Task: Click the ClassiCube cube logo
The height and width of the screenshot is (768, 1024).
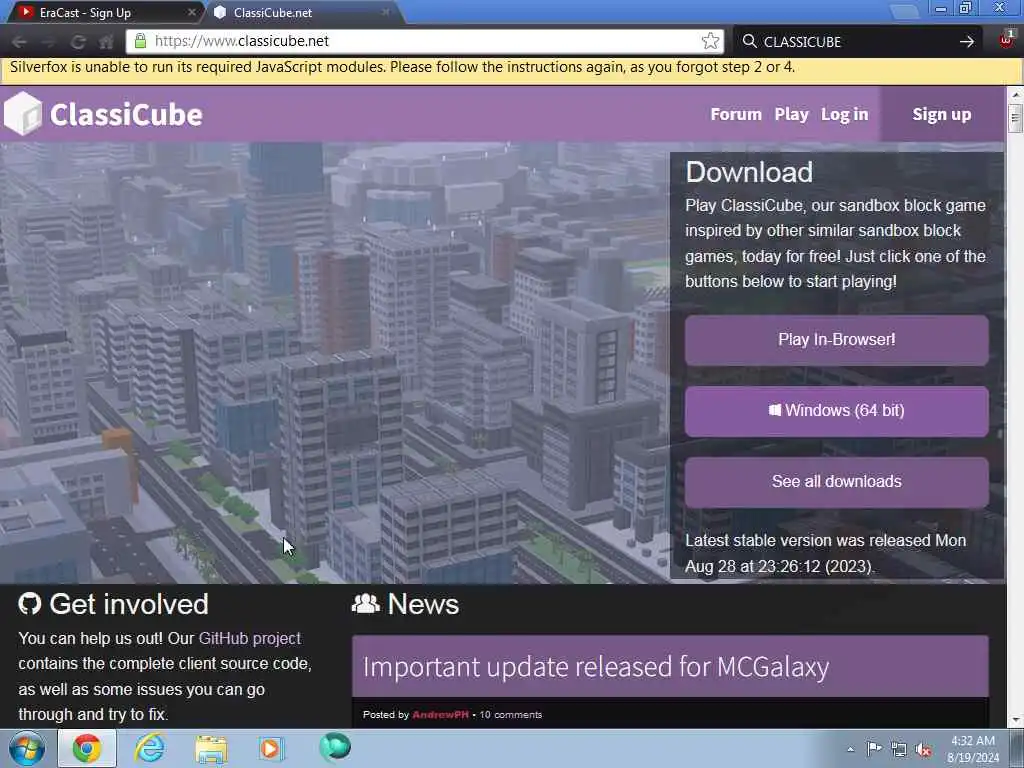Action: coord(23,113)
